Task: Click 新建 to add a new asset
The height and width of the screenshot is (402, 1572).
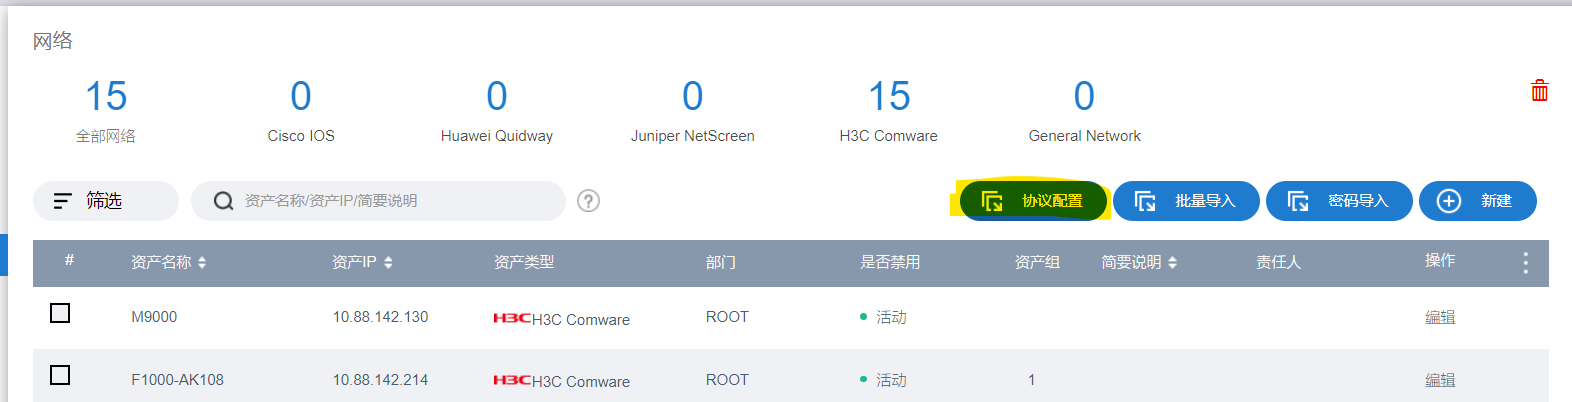Action: pos(1477,201)
